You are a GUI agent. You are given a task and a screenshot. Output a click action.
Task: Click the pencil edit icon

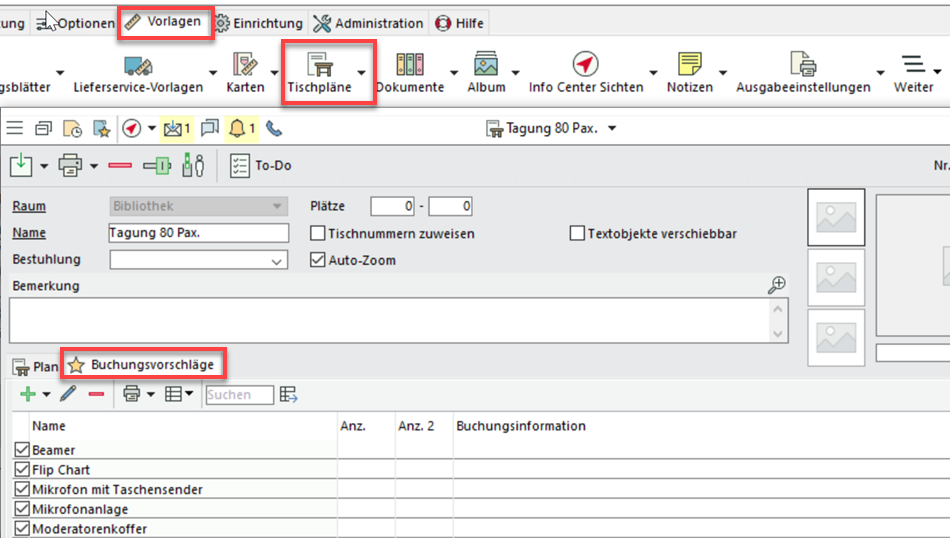[68, 395]
